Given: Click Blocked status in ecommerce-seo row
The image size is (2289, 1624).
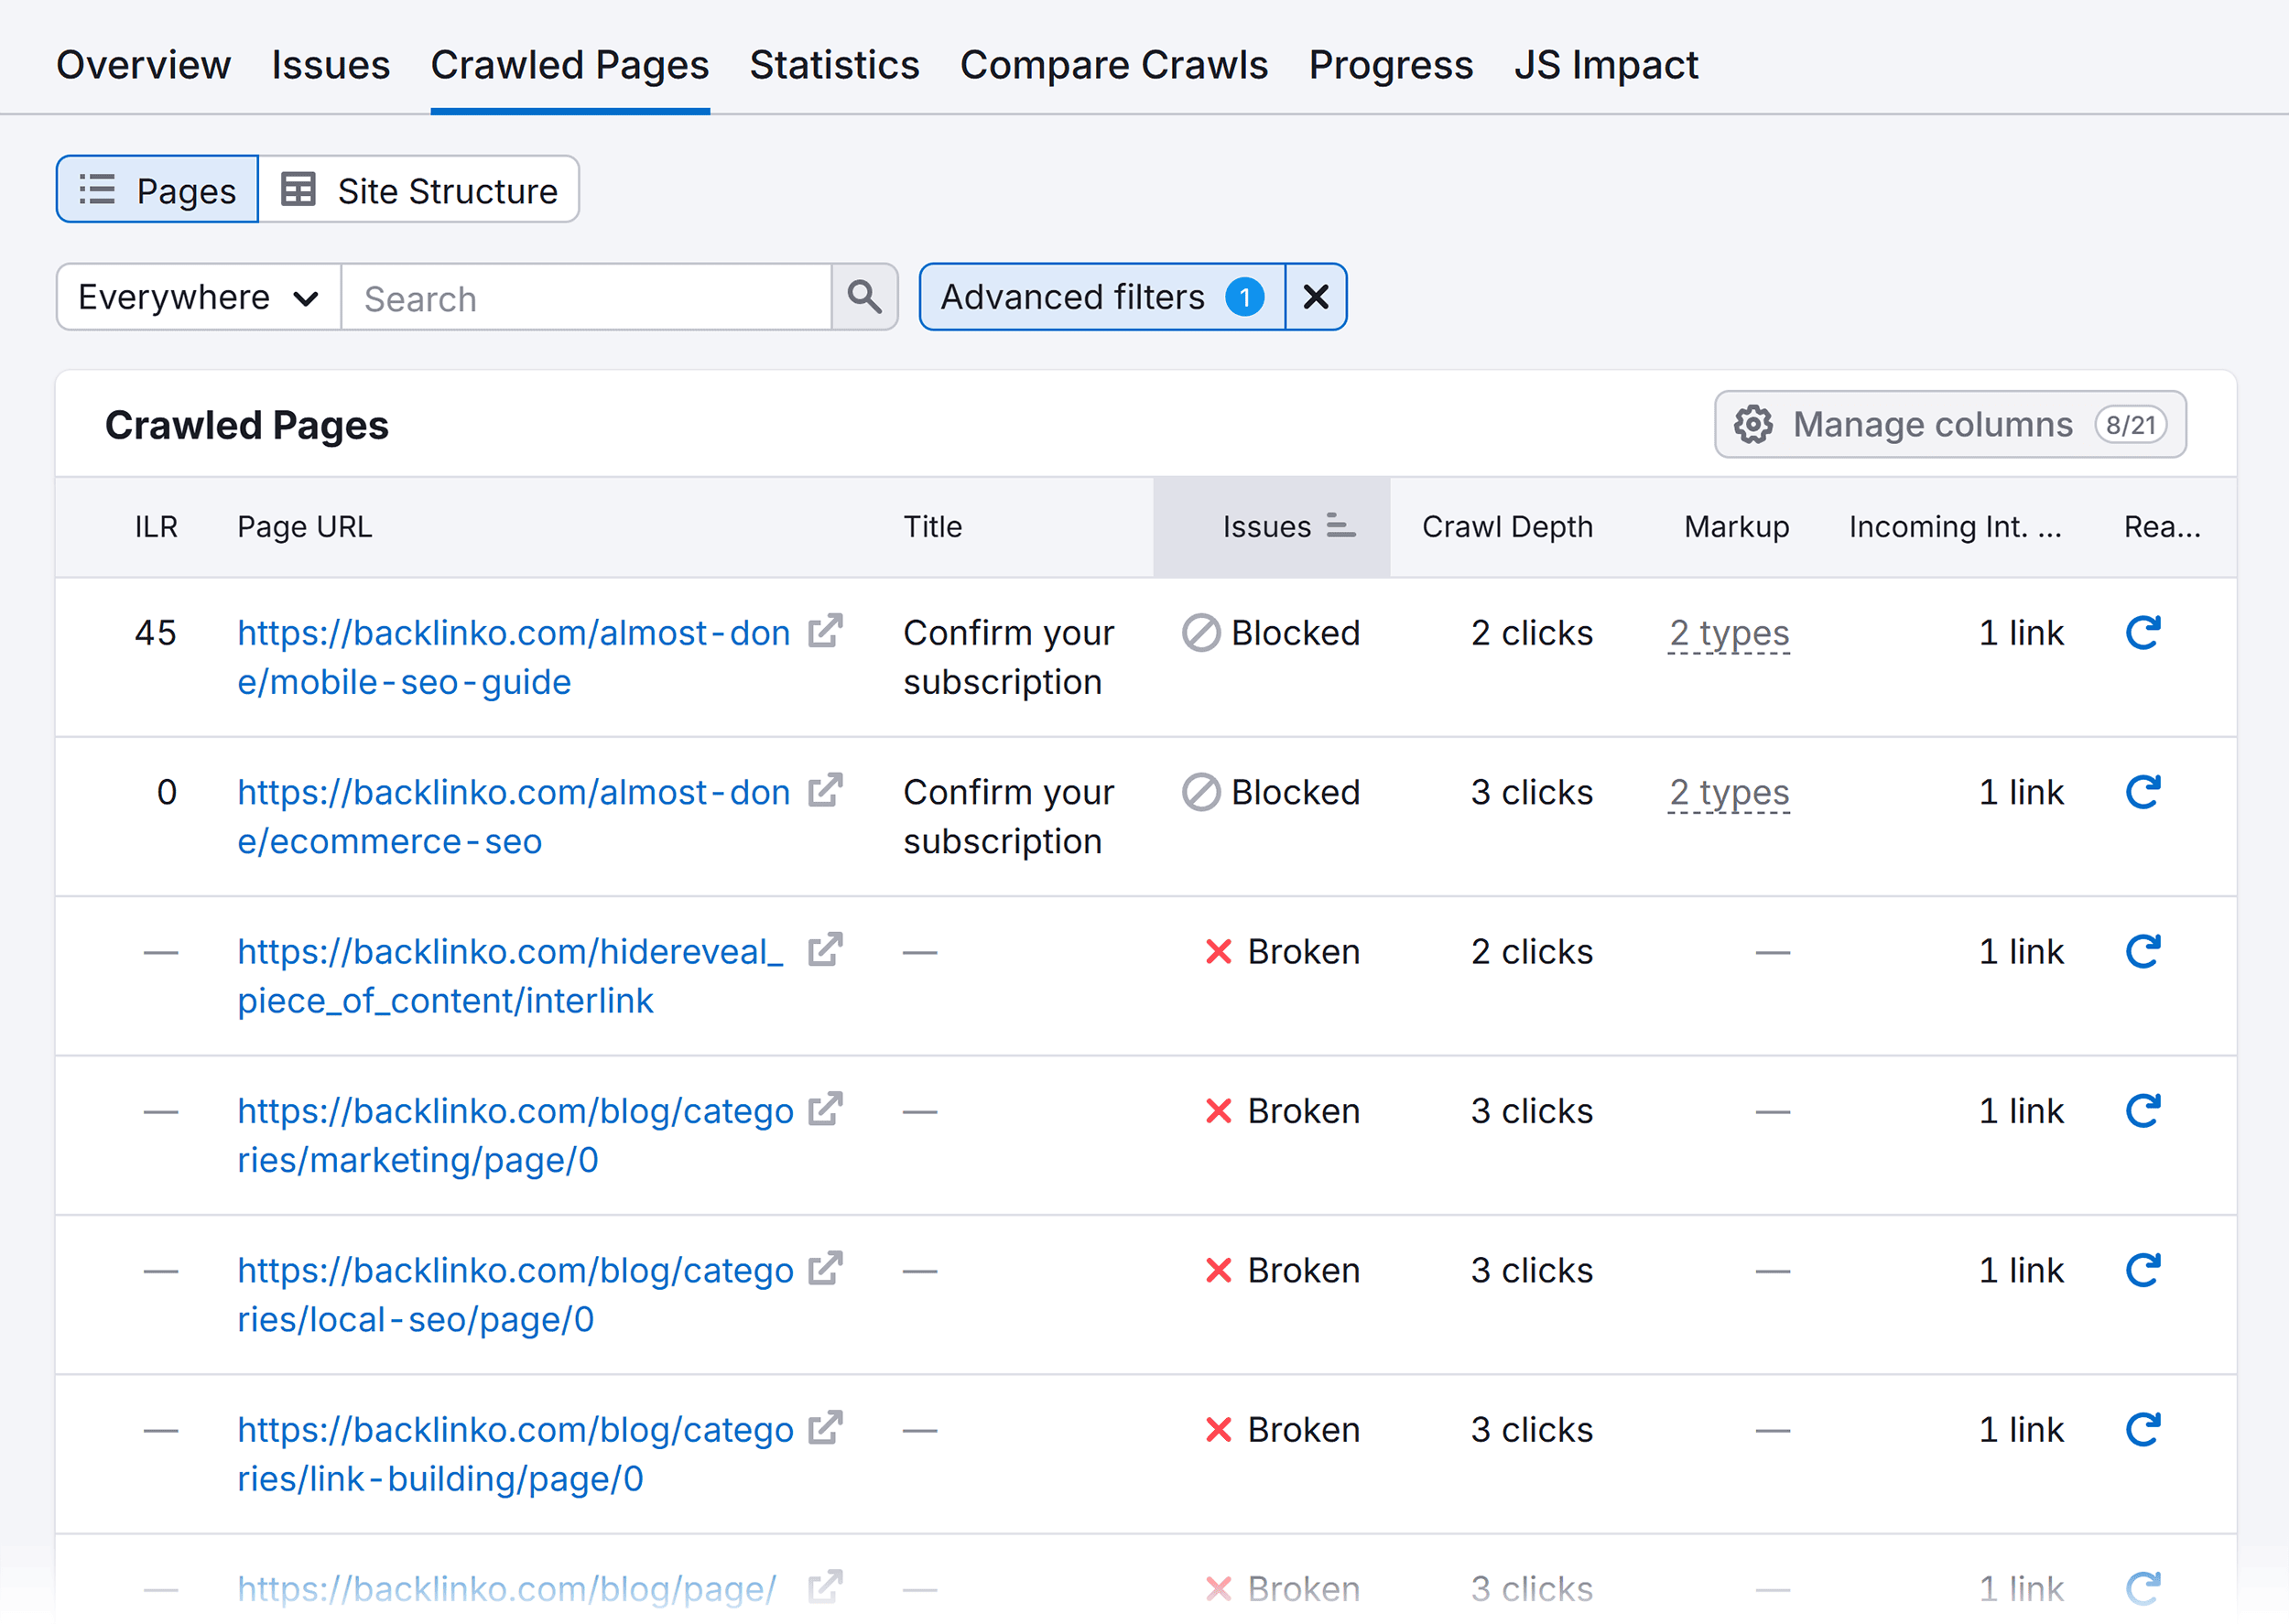Looking at the screenshot, I should click(x=1271, y=792).
